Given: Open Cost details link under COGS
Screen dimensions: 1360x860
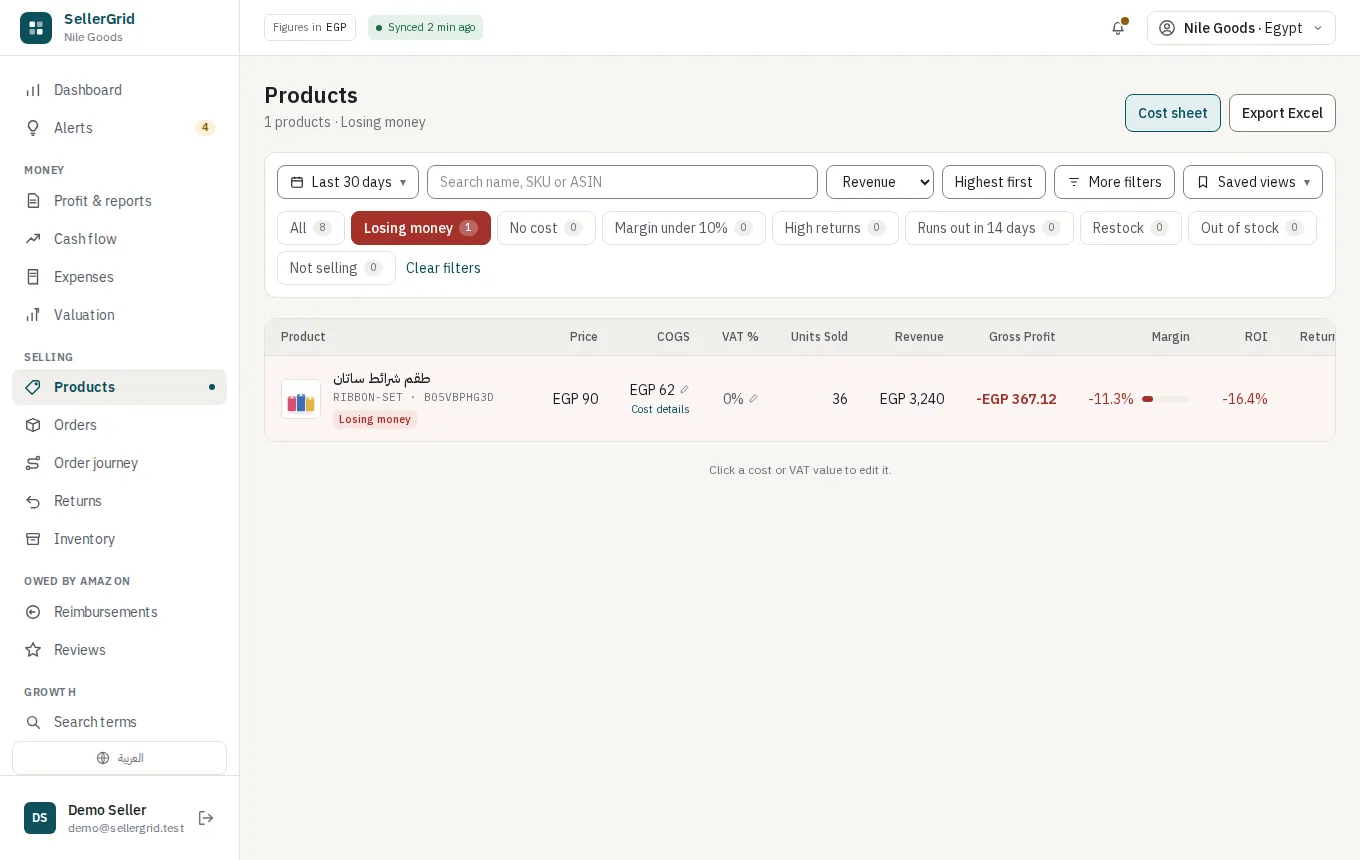Looking at the screenshot, I should 660,409.
